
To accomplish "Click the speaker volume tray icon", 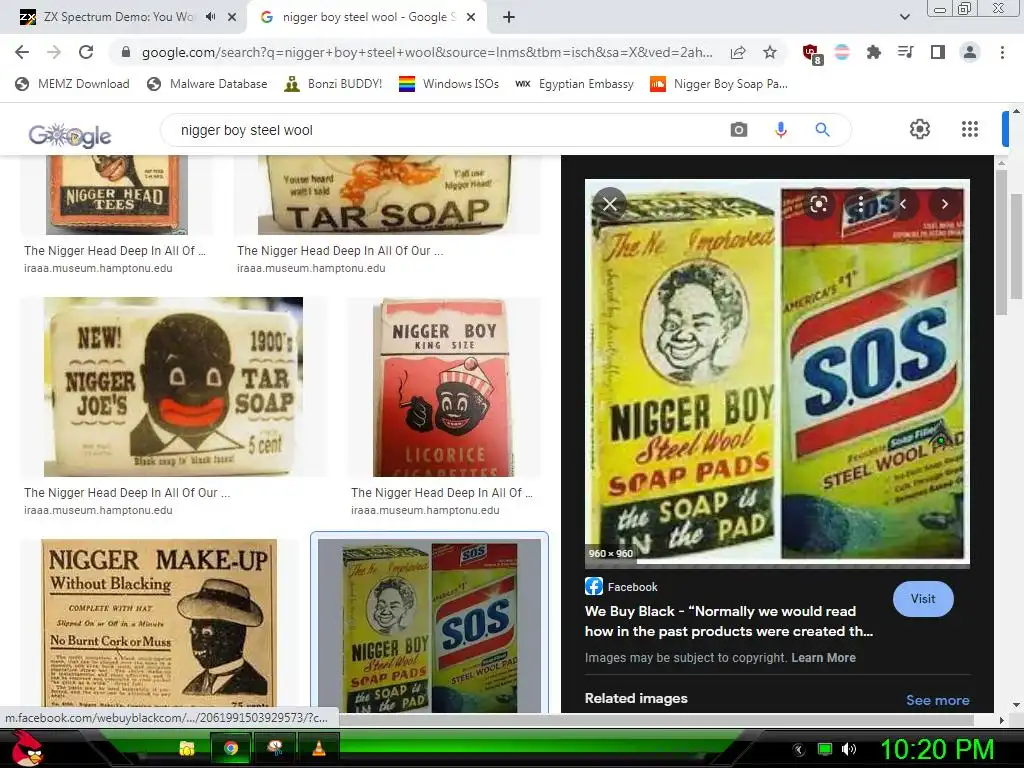I will (x=849, y=749).
